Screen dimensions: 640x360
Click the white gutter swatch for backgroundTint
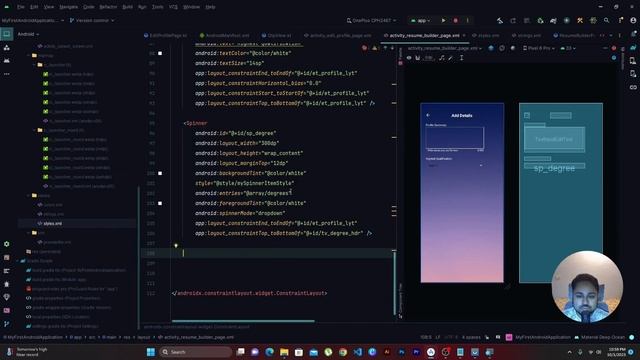click(160, 173)
